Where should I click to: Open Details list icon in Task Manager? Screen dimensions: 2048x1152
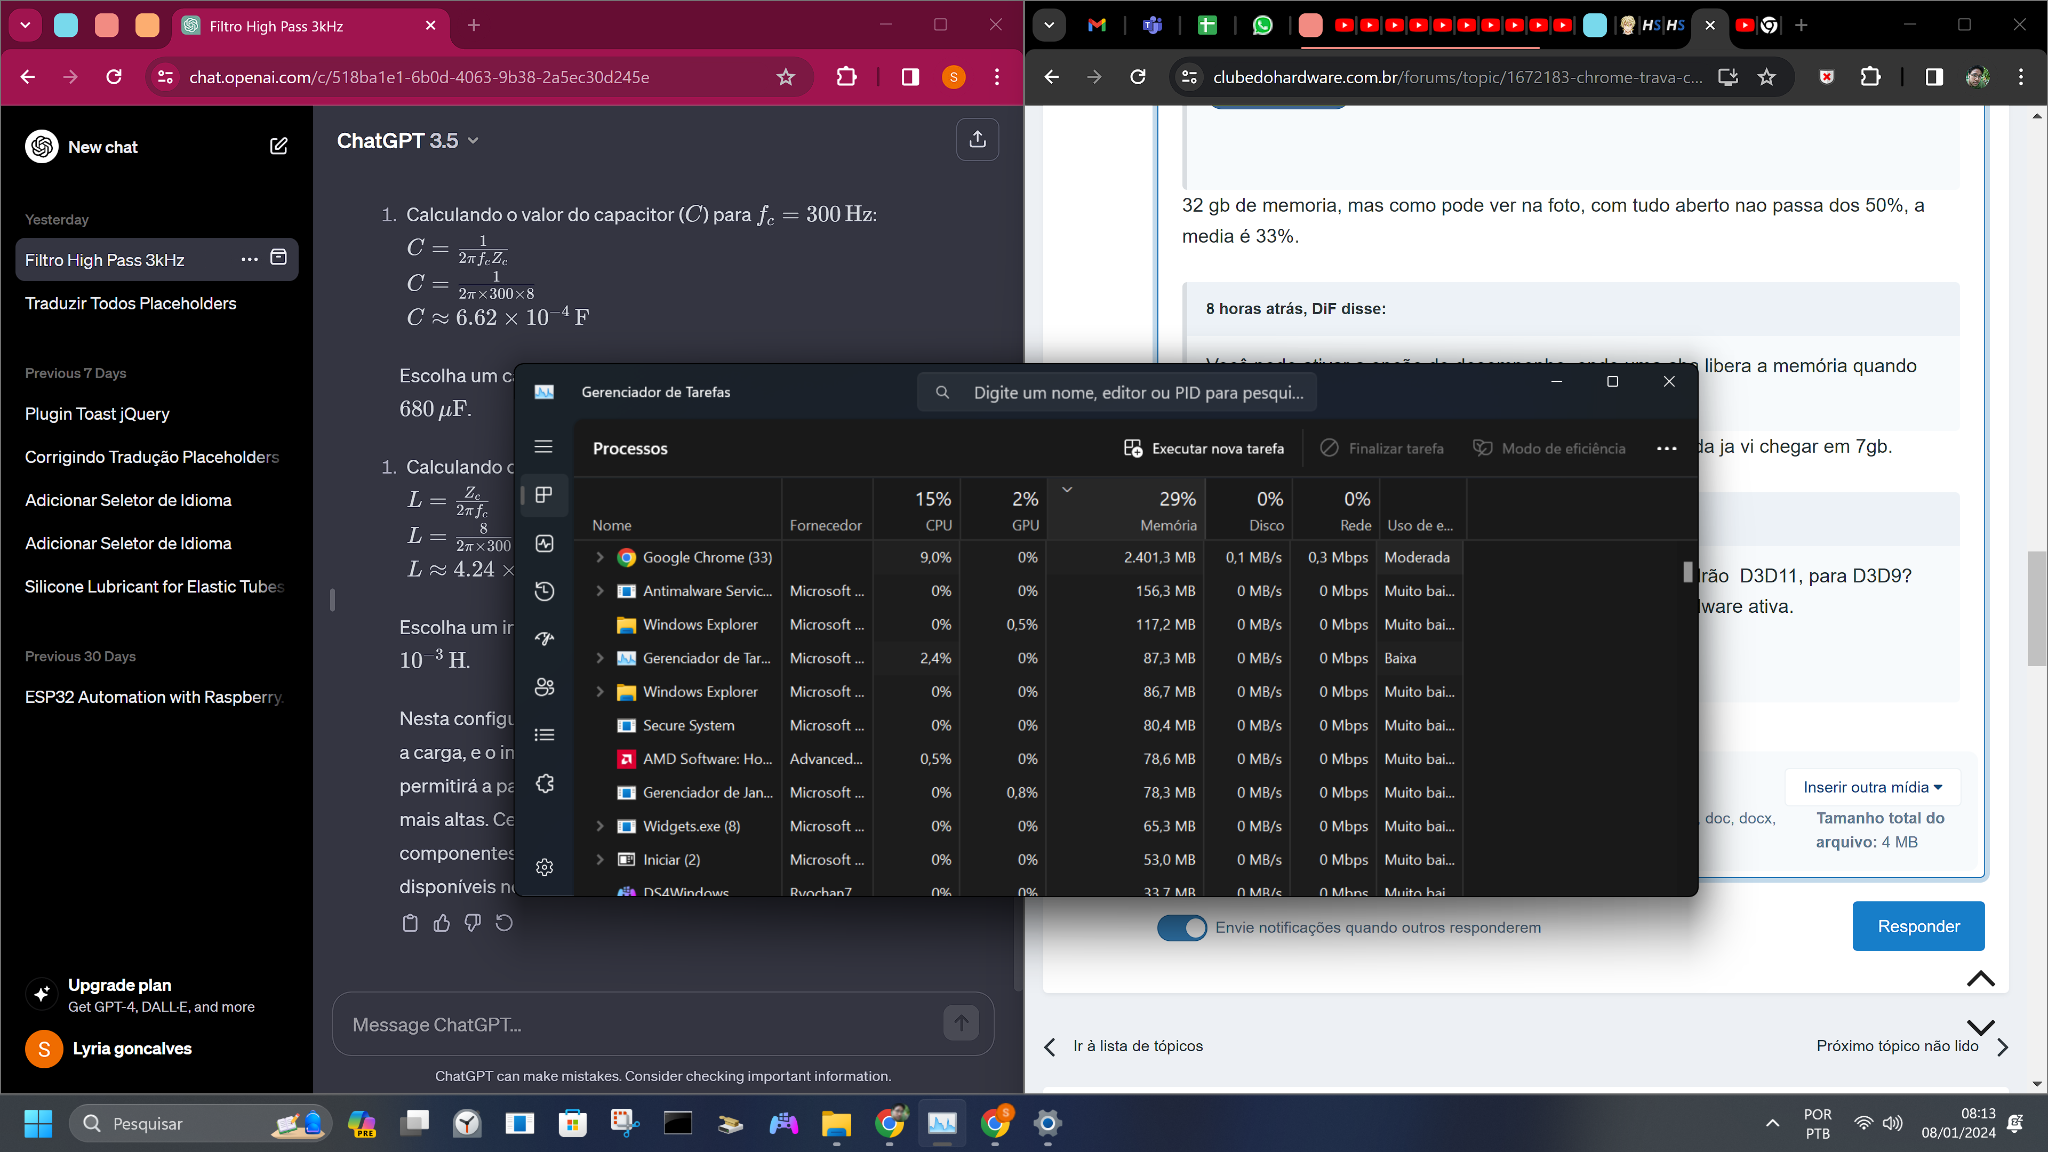544,735
